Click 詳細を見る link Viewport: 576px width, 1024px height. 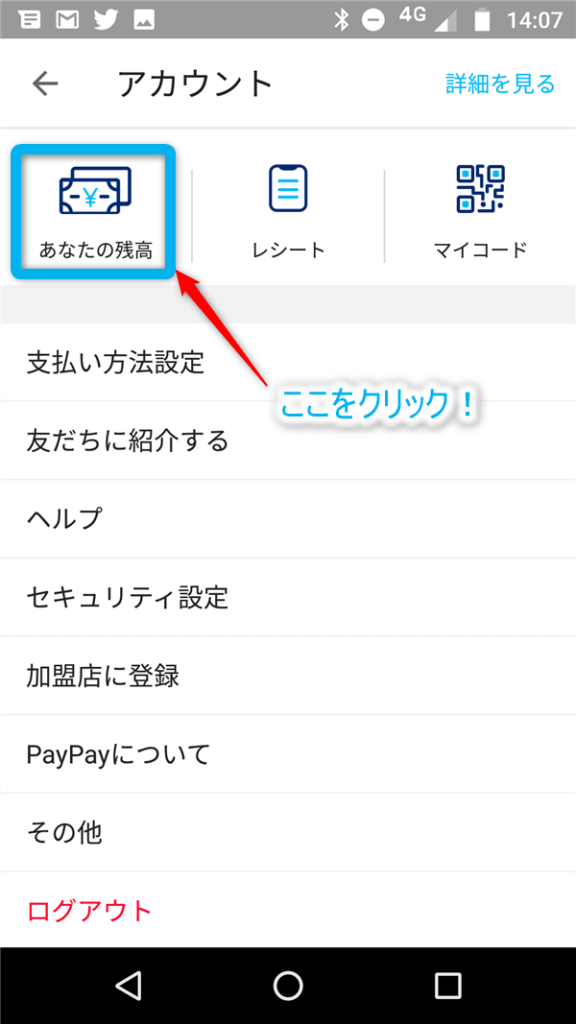(500, 84)
